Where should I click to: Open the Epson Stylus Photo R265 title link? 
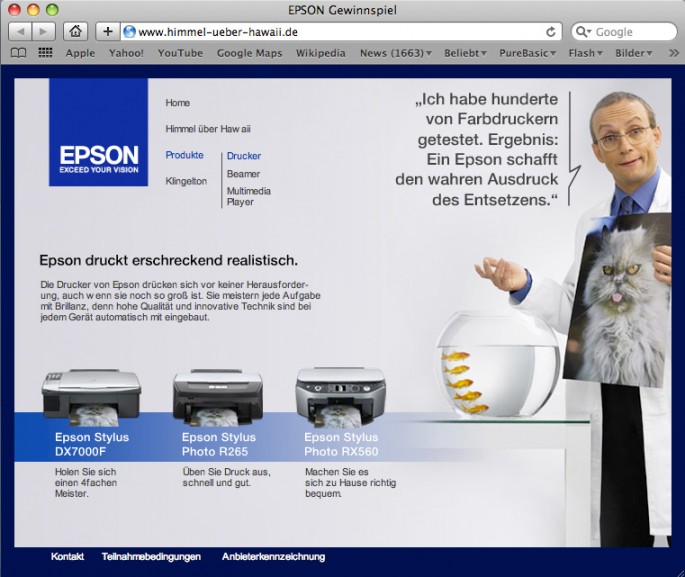[x=218, y=444]
